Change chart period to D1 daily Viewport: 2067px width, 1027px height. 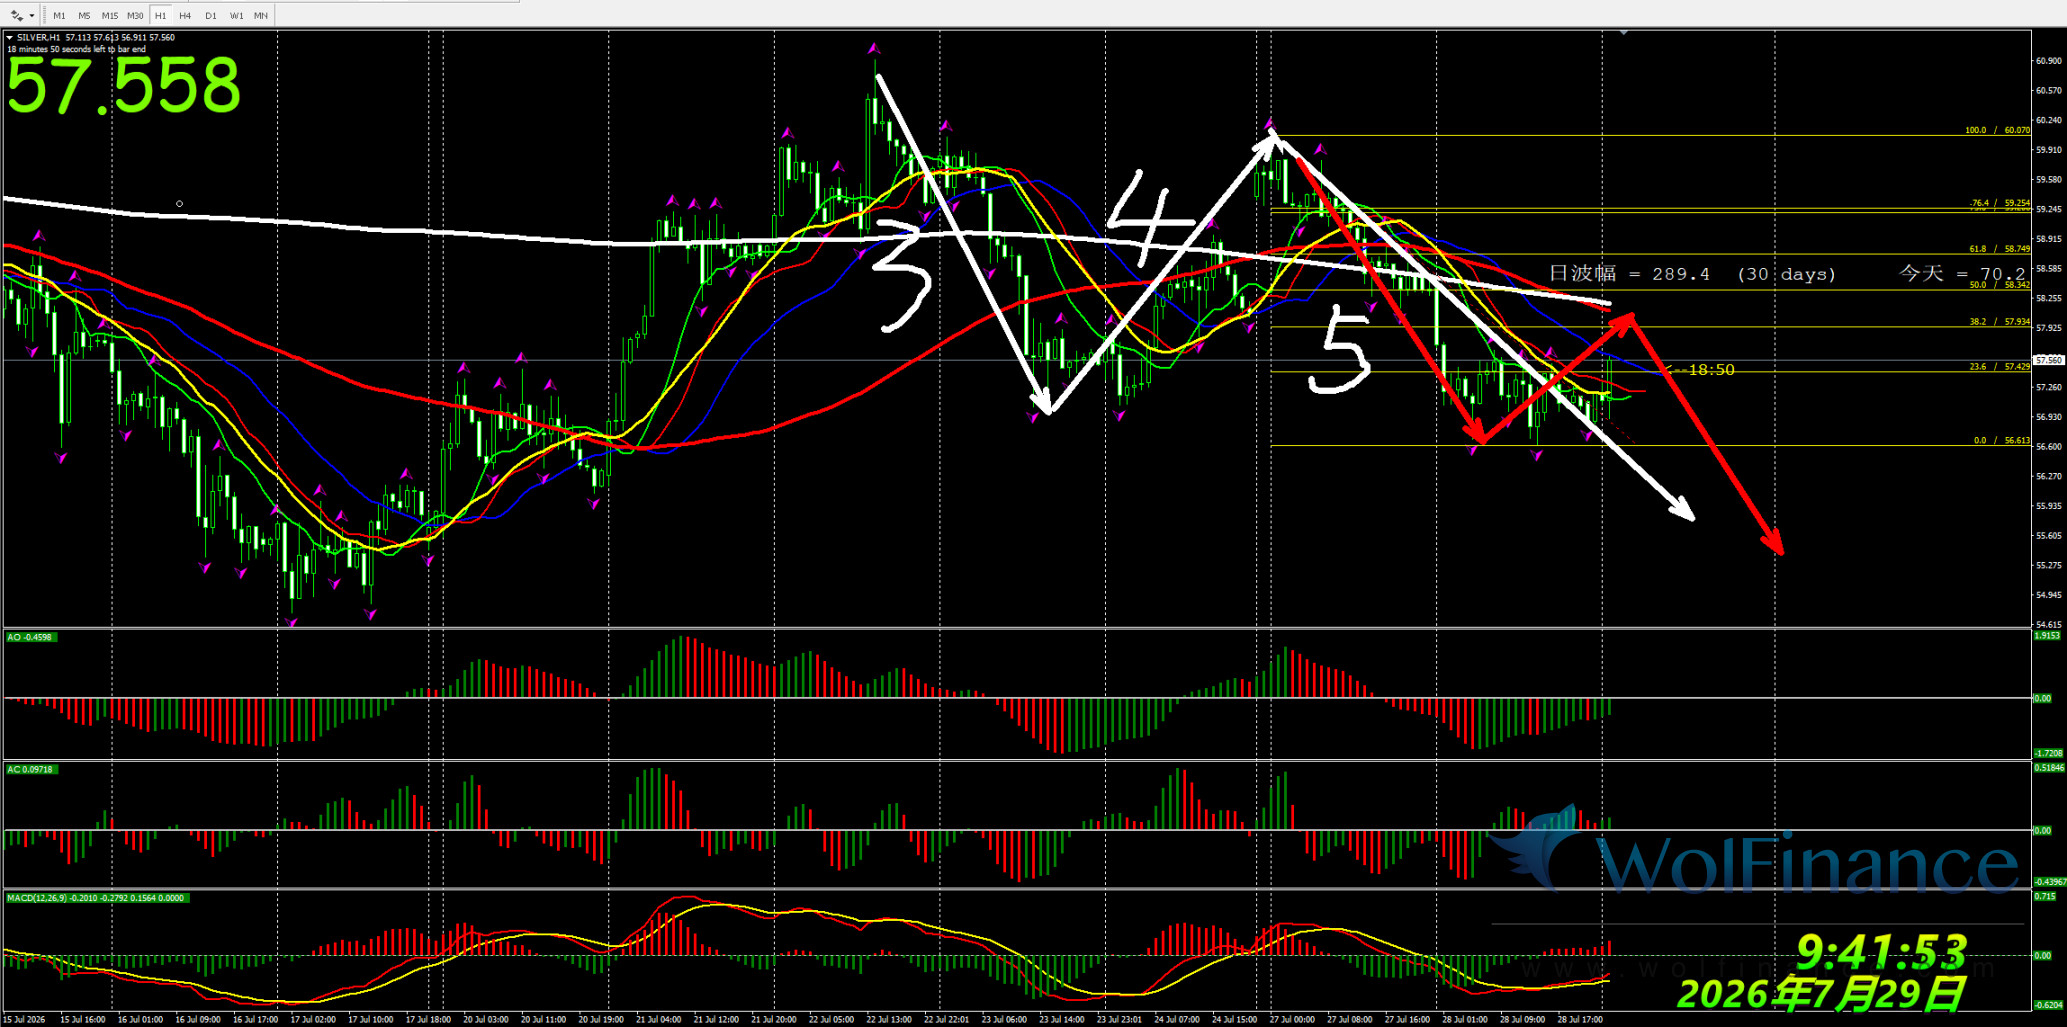point(210,15)
